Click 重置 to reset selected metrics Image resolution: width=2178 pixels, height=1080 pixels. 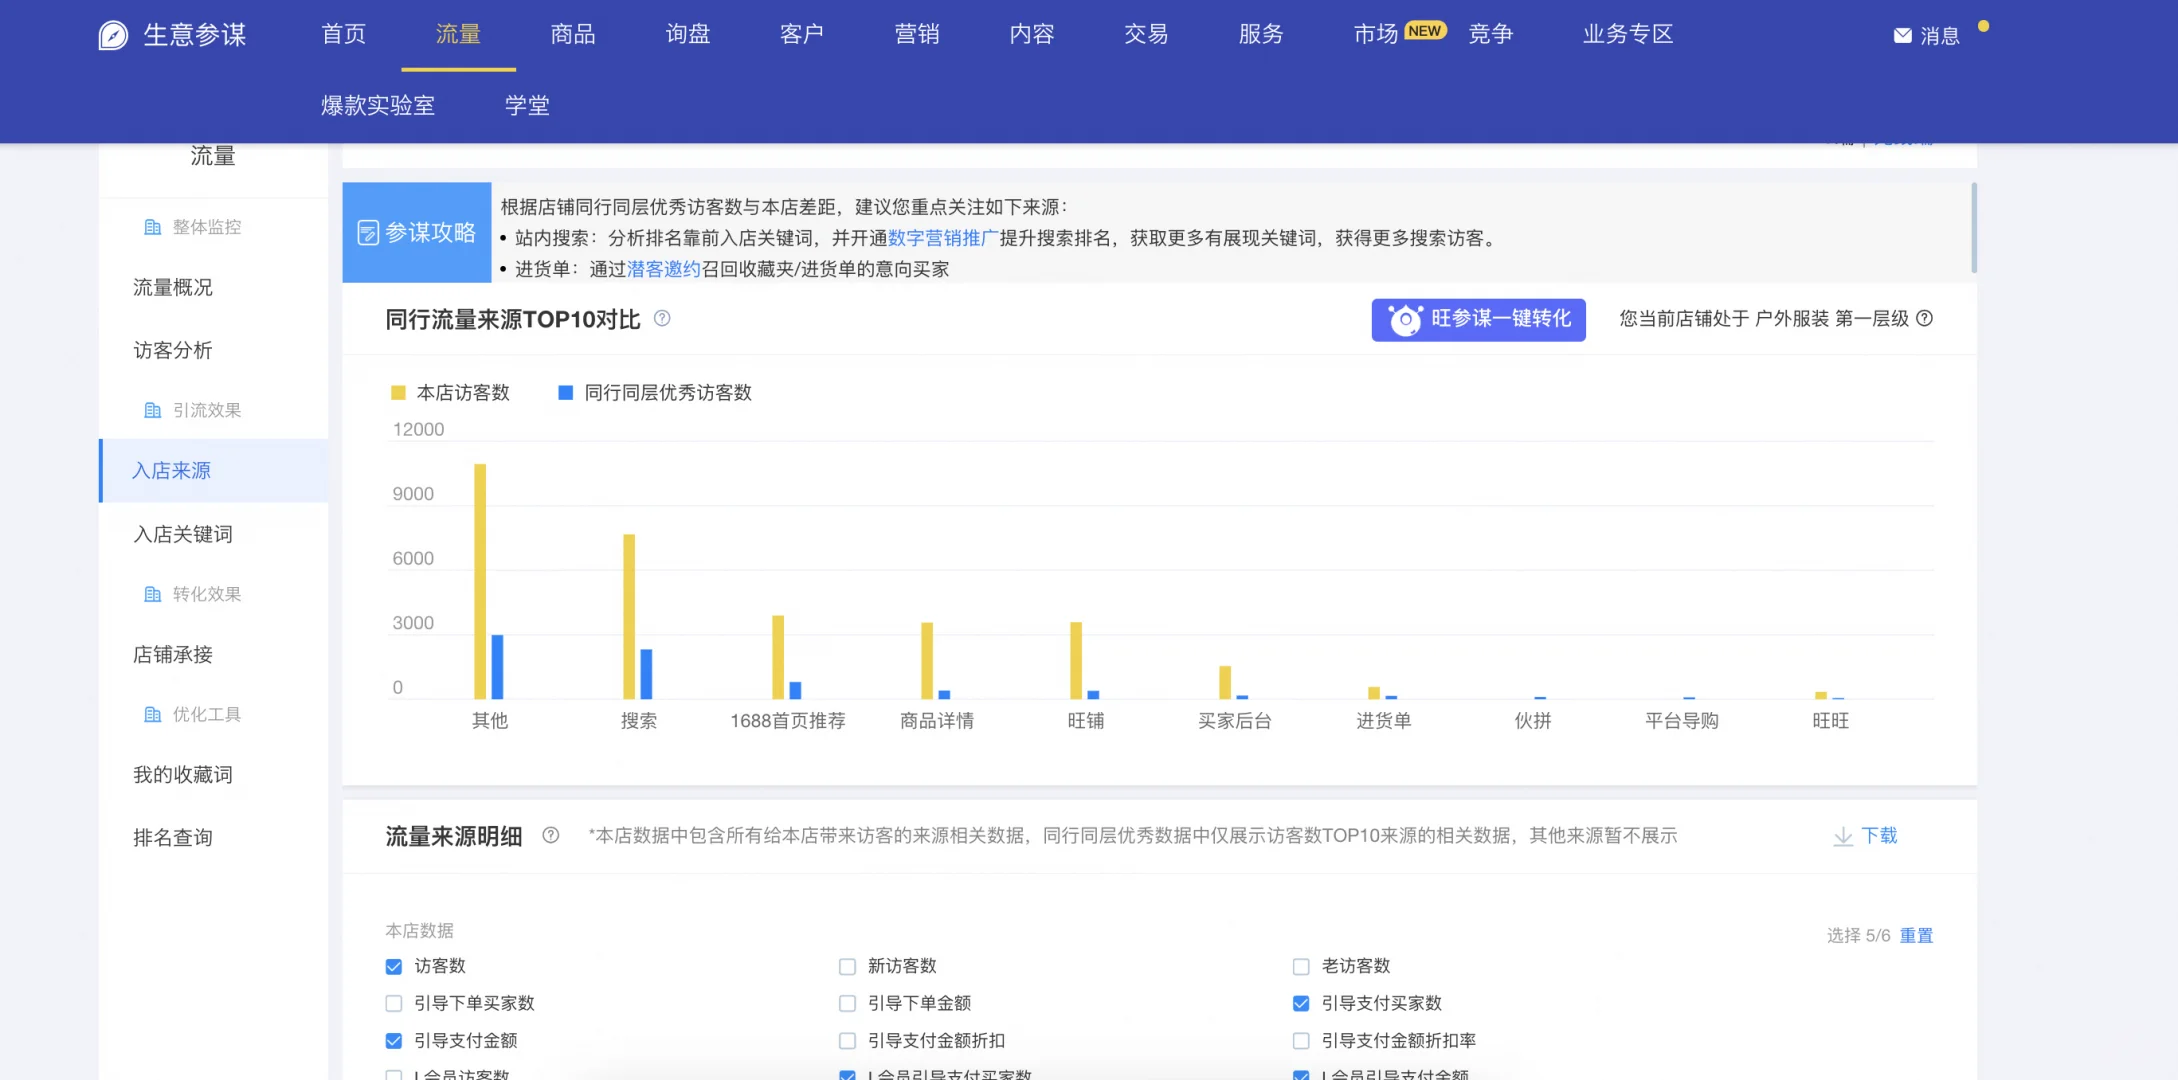tap(1916, 936)
